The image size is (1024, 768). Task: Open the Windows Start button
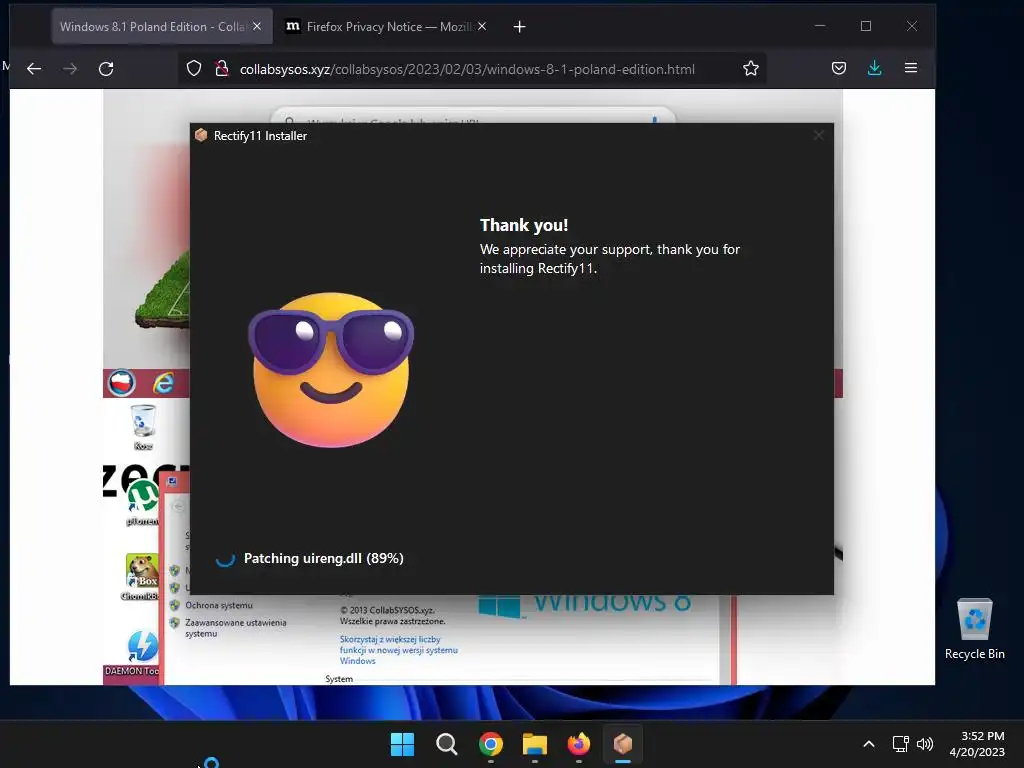click(402, 744)
